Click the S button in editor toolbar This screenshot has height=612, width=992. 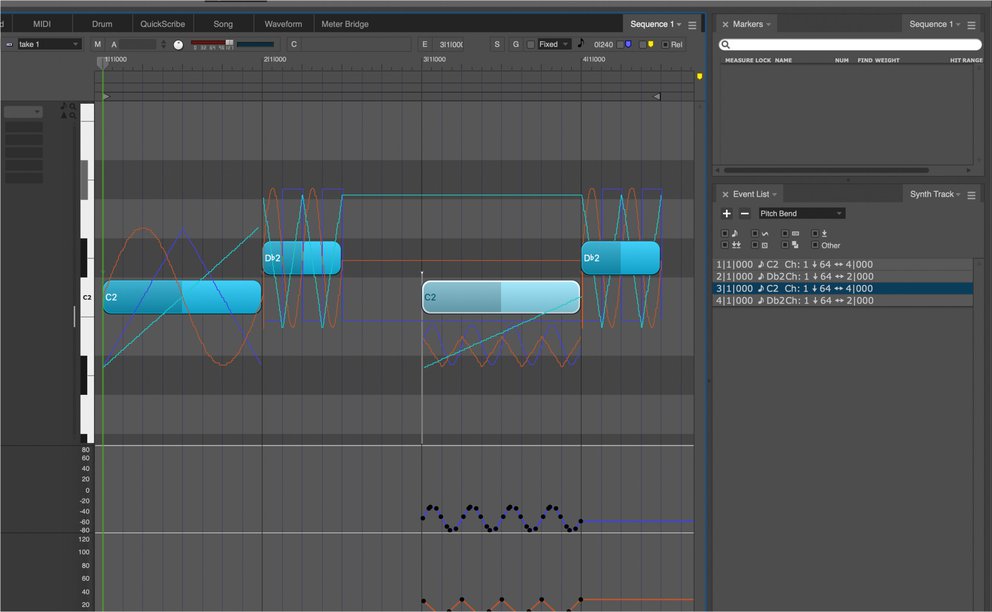(x=497, y=45)
